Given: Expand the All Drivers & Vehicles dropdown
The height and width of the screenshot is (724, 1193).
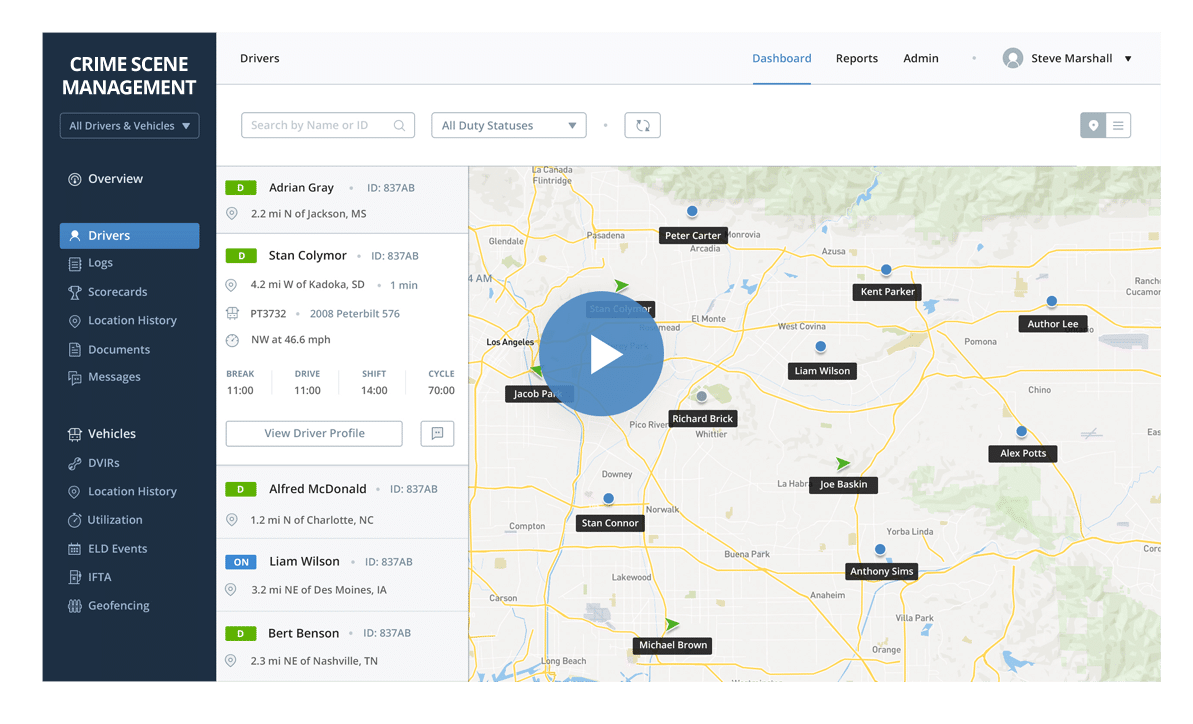Looking at the screenshot, I should 129,126.
